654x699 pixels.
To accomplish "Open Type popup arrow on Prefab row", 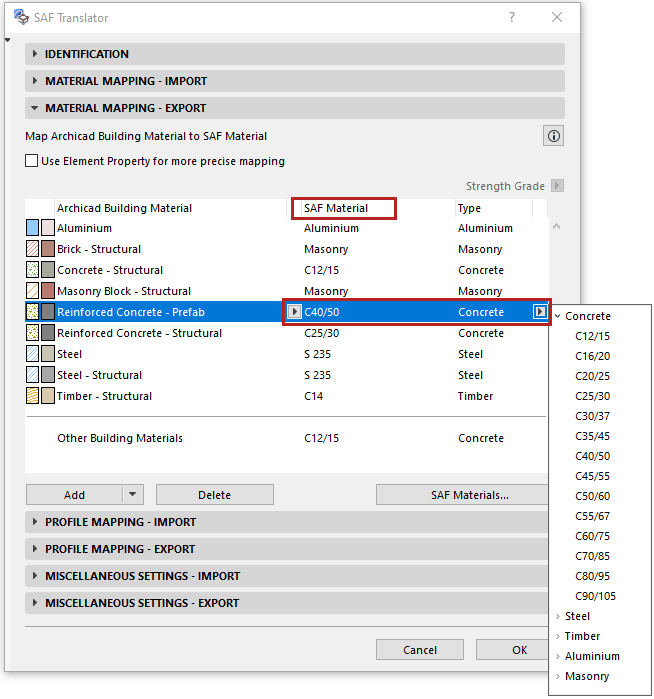I will (x=539, y=312).
